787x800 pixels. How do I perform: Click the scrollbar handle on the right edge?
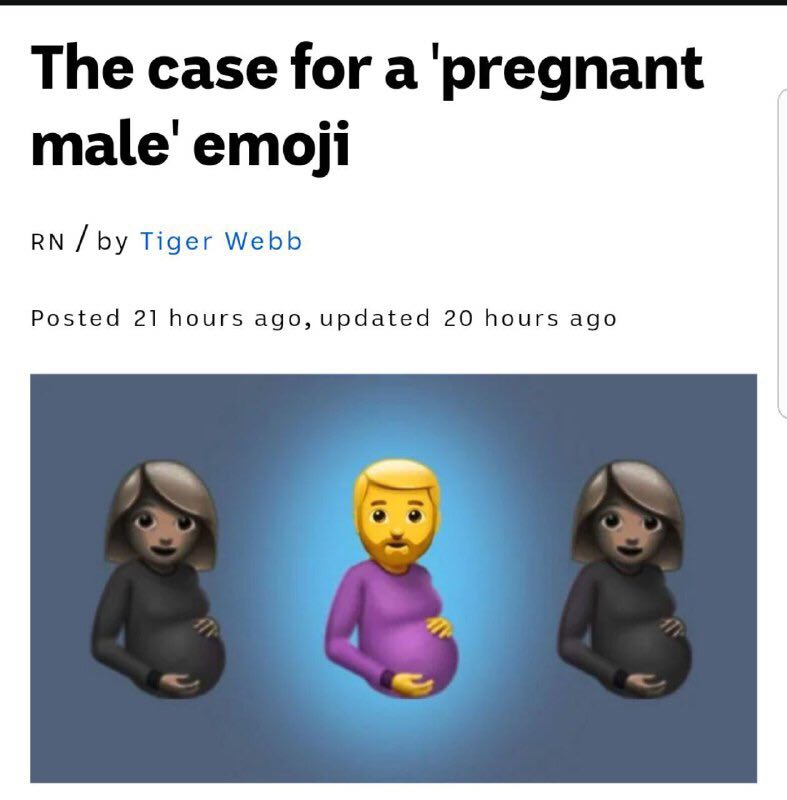(x=782, y=254)
